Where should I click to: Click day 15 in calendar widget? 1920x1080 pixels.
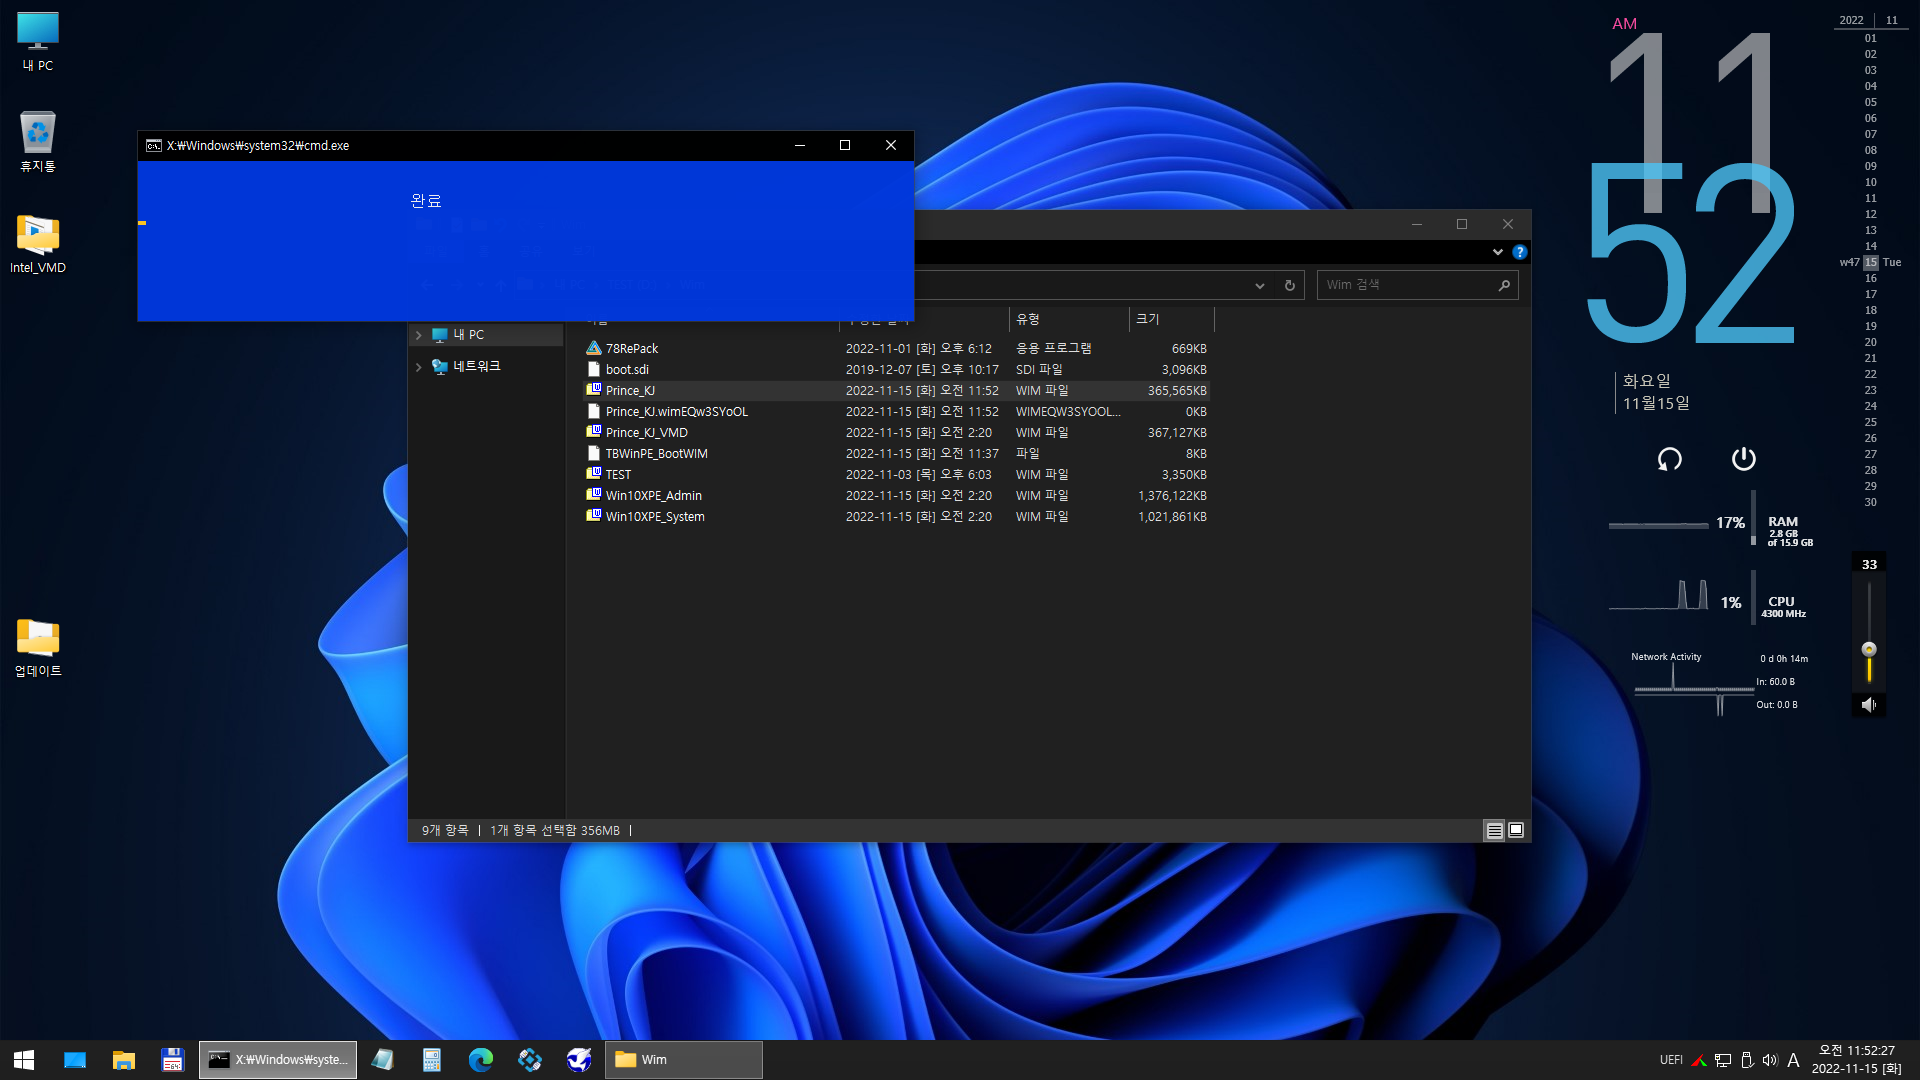(x=1870, y=263)
